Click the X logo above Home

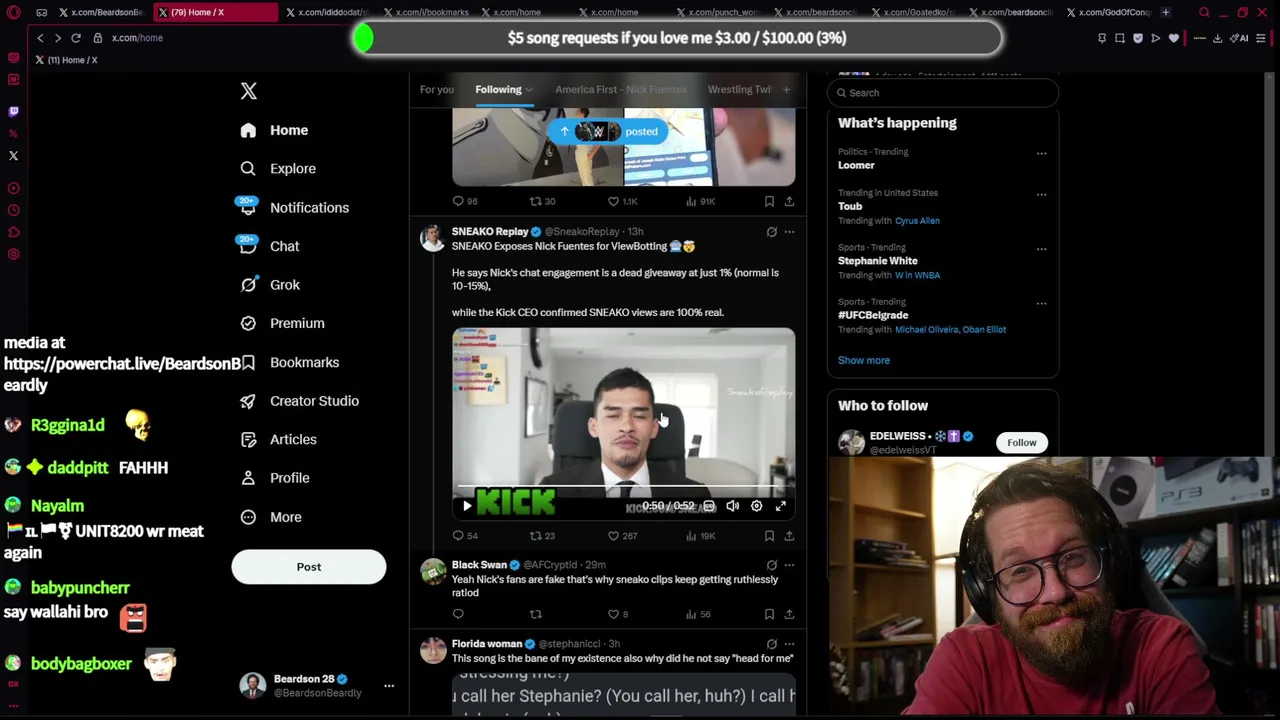tap(248, 91)
